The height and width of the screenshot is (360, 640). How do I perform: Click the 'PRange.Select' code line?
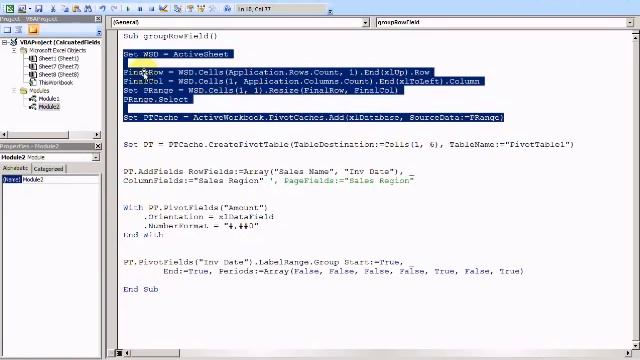point(156,100)
